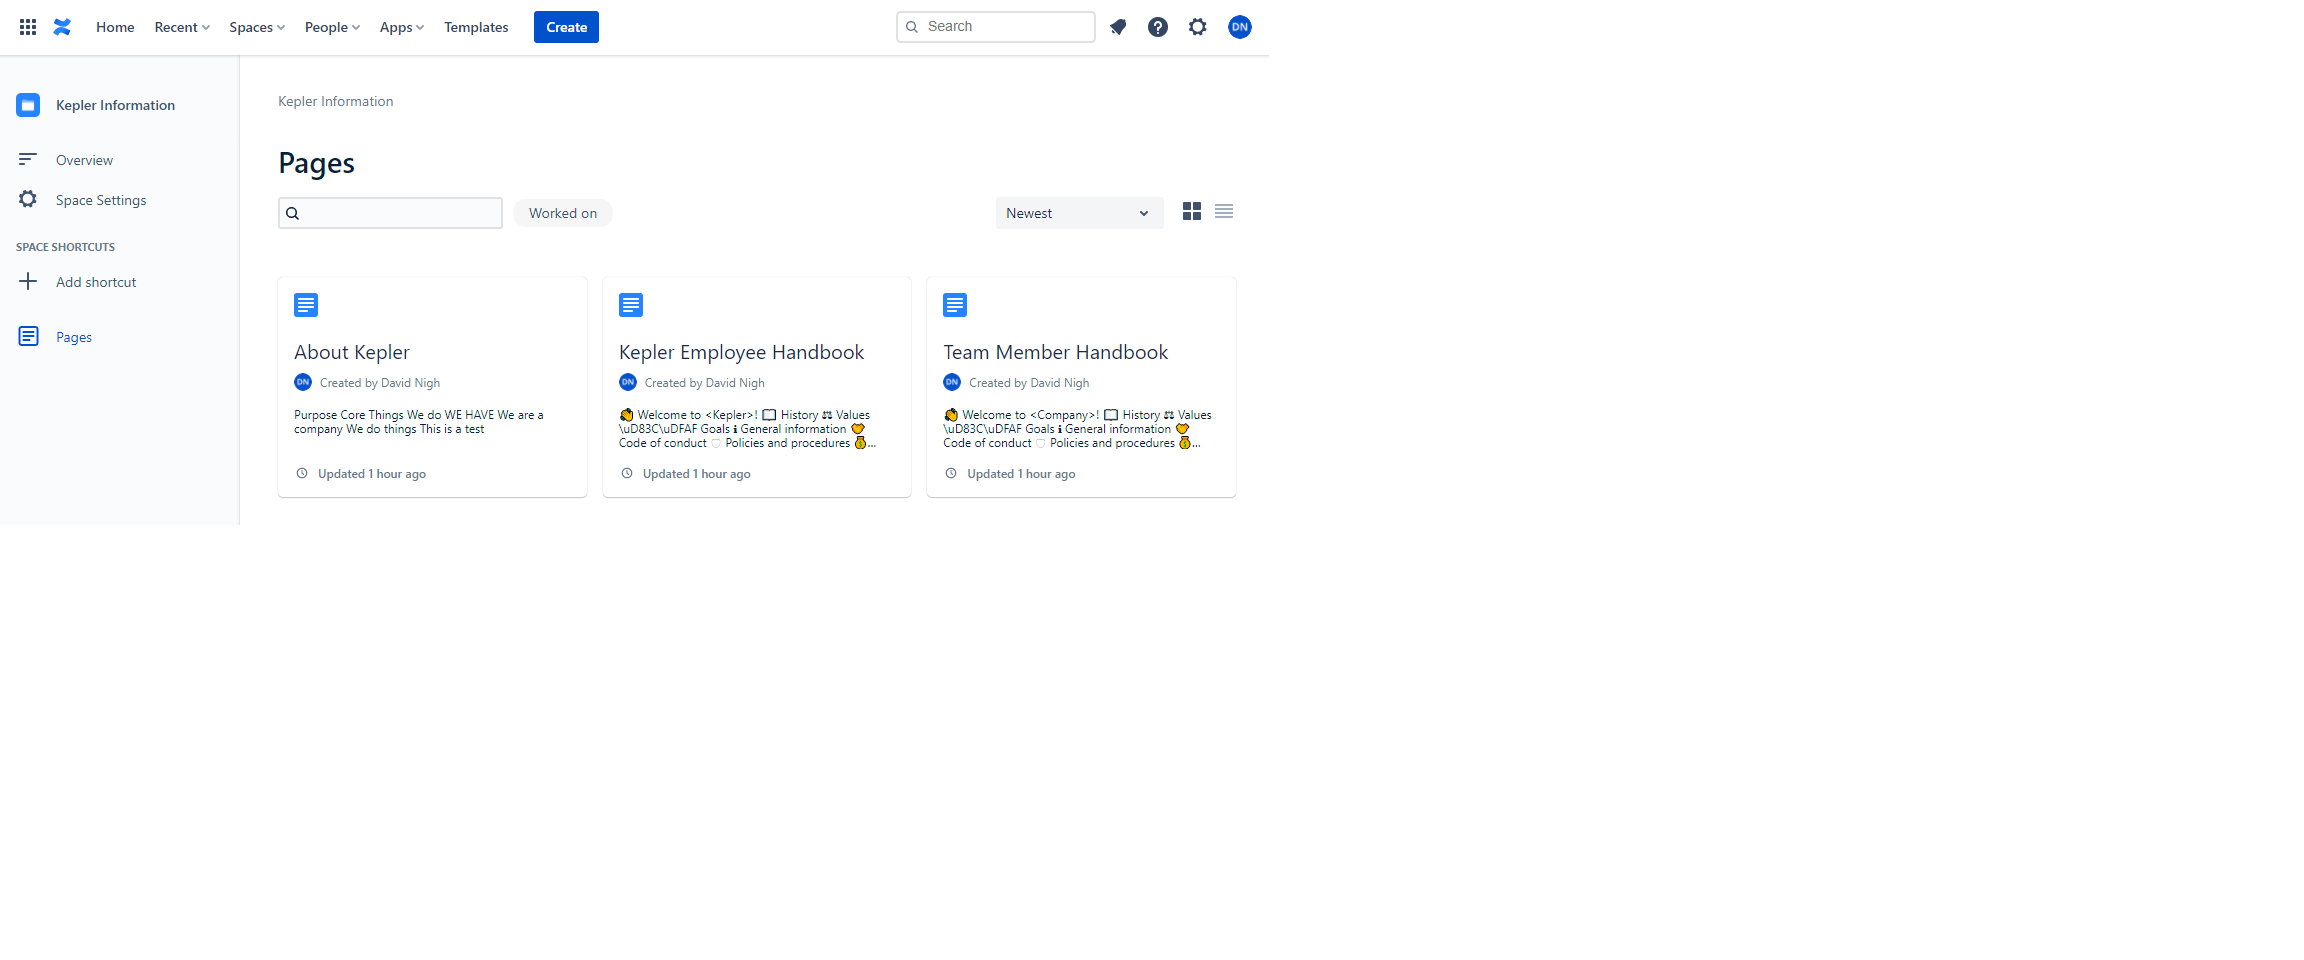Screen dimensions: 2304x960
Task: Click the blue Create button
Action: click(x=566, y=27)
